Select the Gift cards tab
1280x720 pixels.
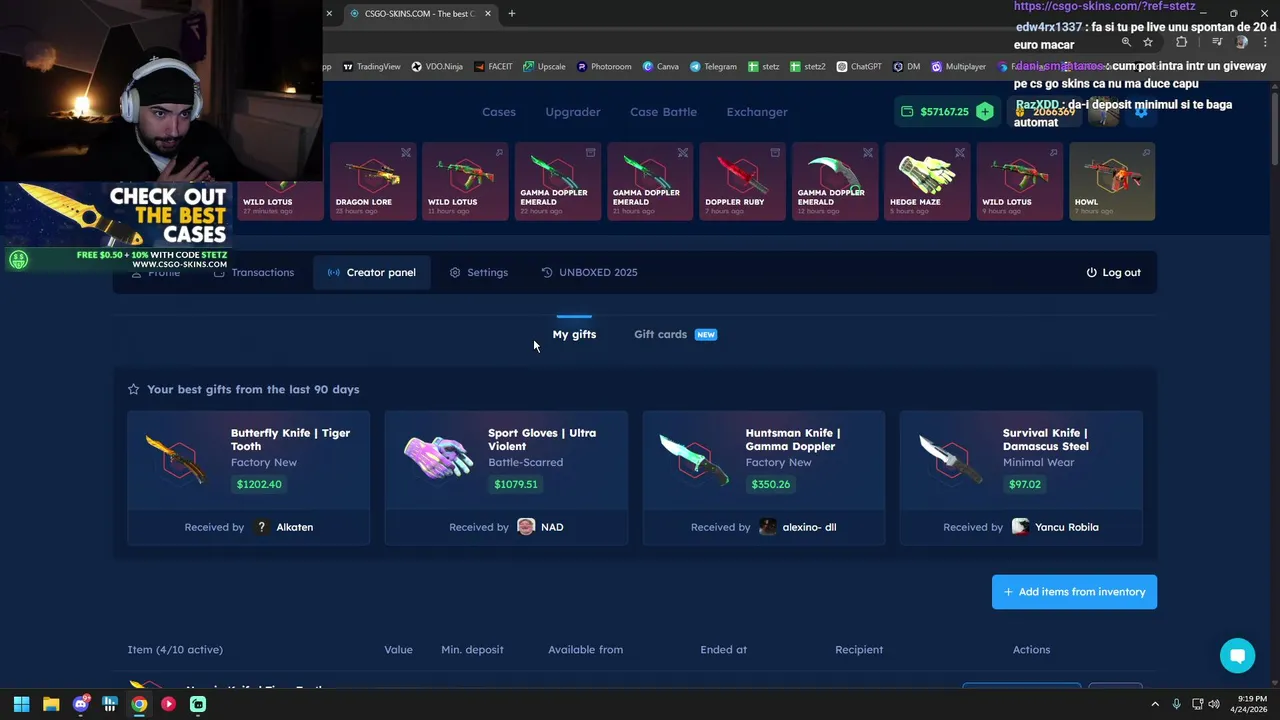(675, 334)
